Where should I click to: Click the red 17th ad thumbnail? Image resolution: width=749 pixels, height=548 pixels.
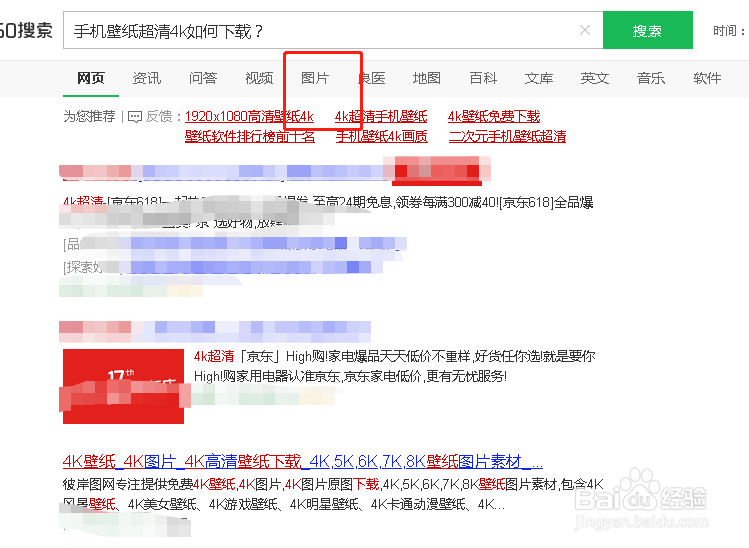[x=123, y=386]
